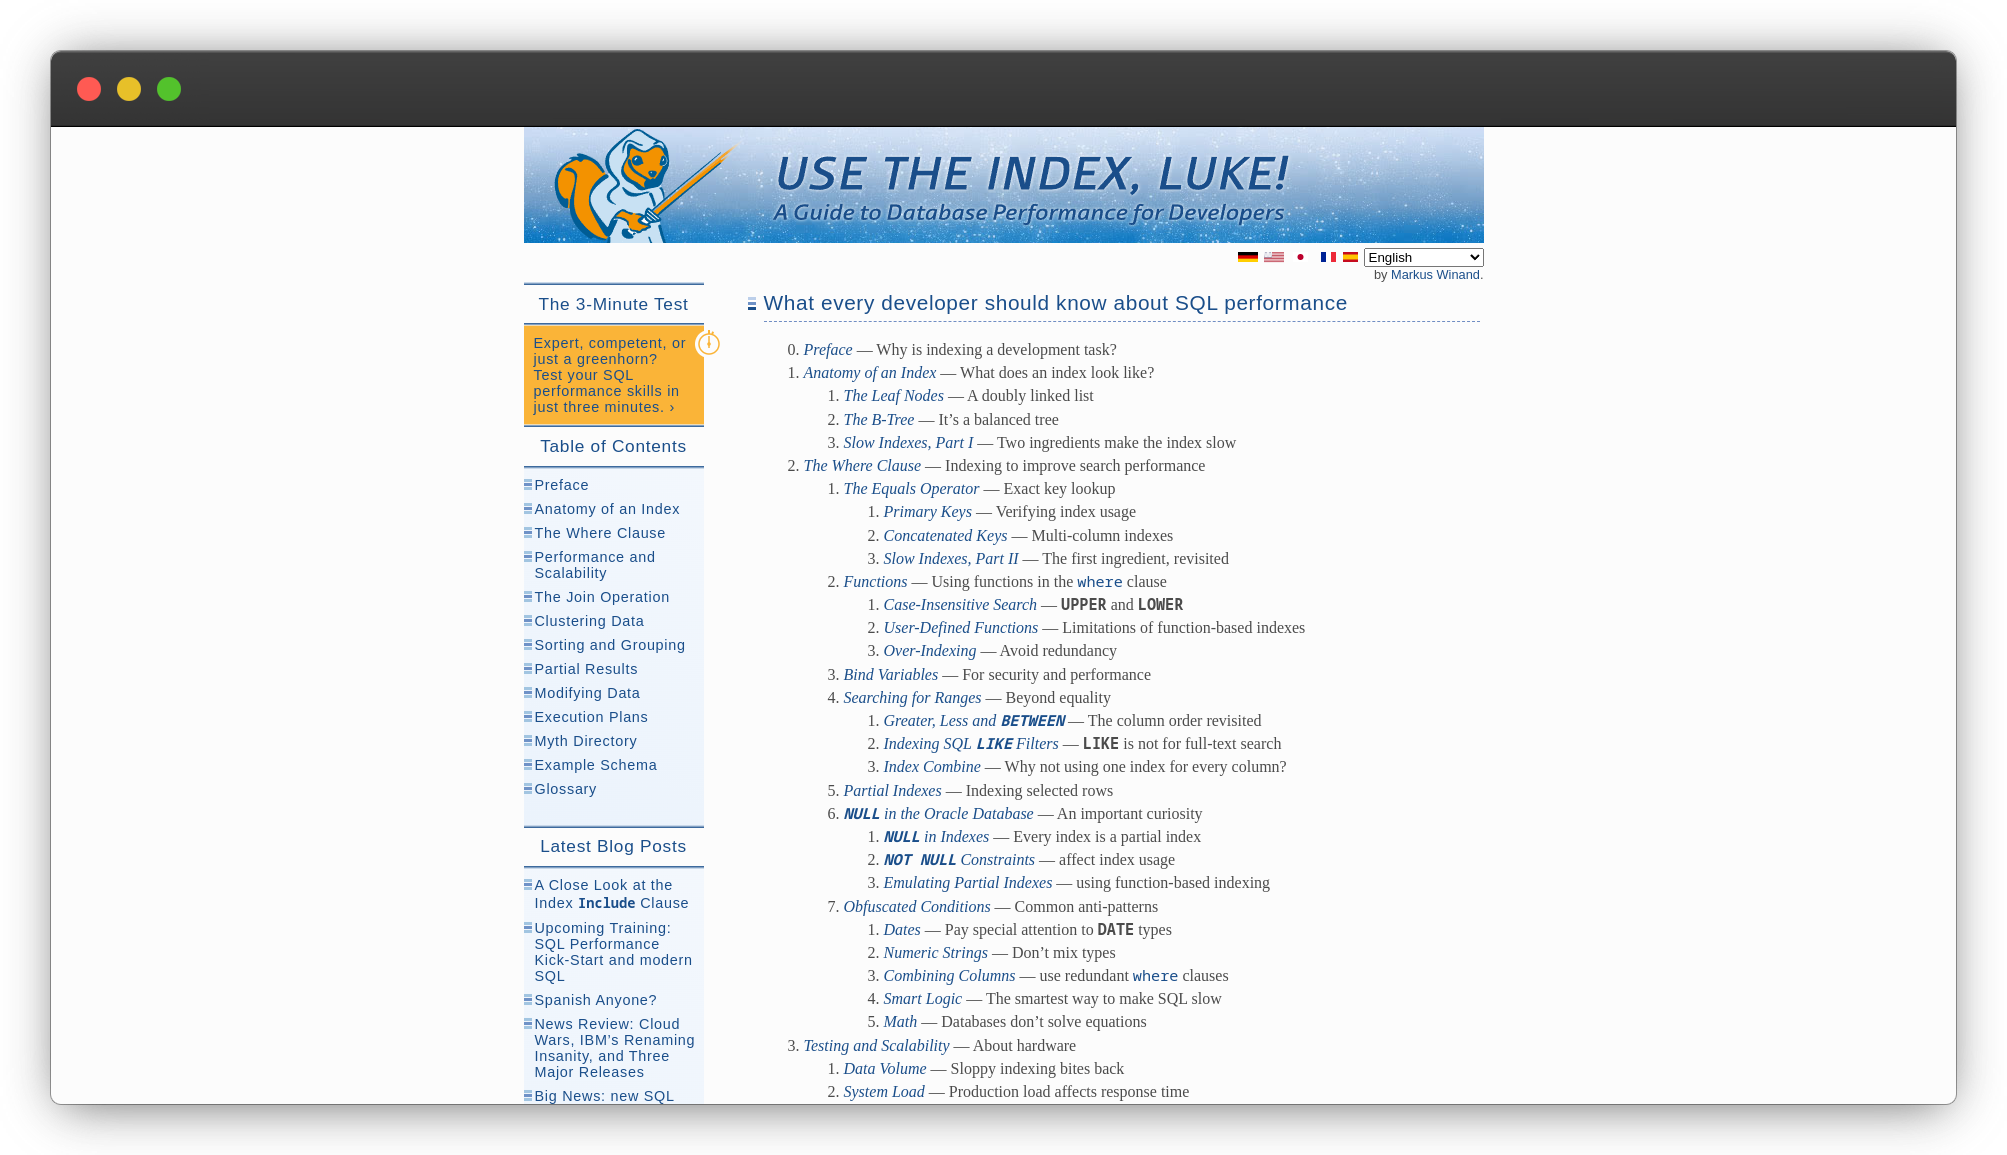Expand the Anatomy of an Index section

point(528,507)
